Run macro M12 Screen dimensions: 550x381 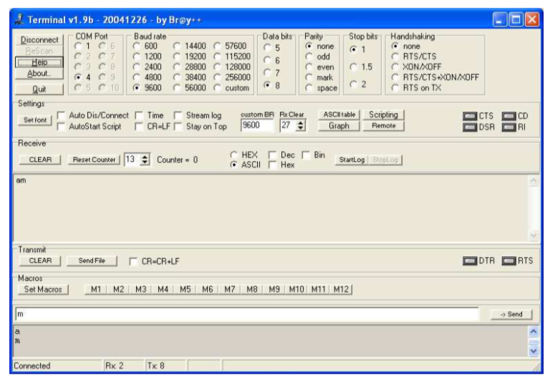(341, 289)
